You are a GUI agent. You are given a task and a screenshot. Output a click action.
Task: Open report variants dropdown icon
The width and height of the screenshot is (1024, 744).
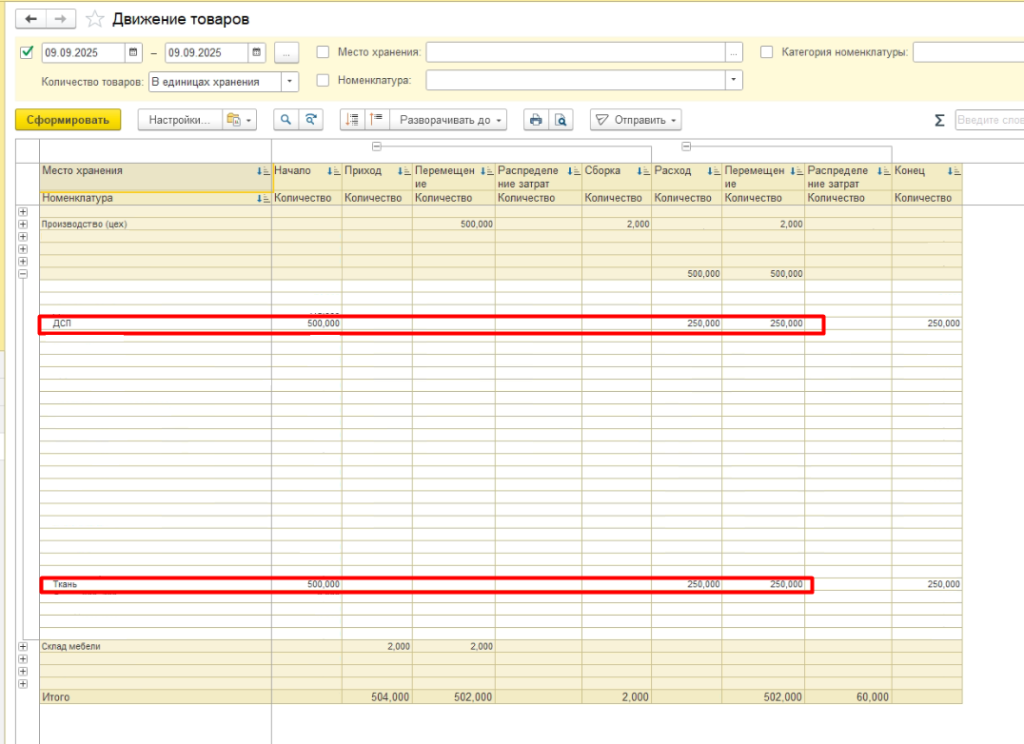coord(239,120)
